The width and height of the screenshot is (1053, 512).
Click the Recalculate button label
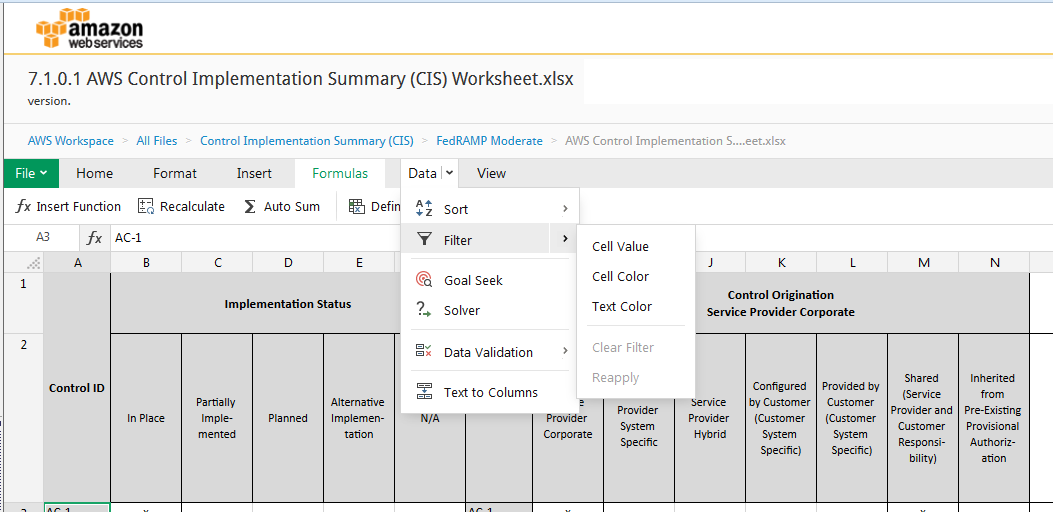tap(192, 206)
